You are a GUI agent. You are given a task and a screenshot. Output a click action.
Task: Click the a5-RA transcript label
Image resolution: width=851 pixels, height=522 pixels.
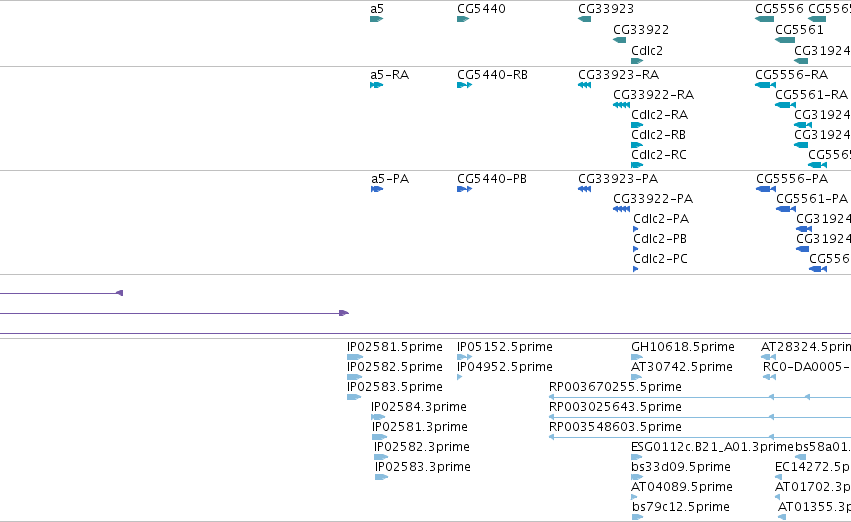click(x=390, y=75)
